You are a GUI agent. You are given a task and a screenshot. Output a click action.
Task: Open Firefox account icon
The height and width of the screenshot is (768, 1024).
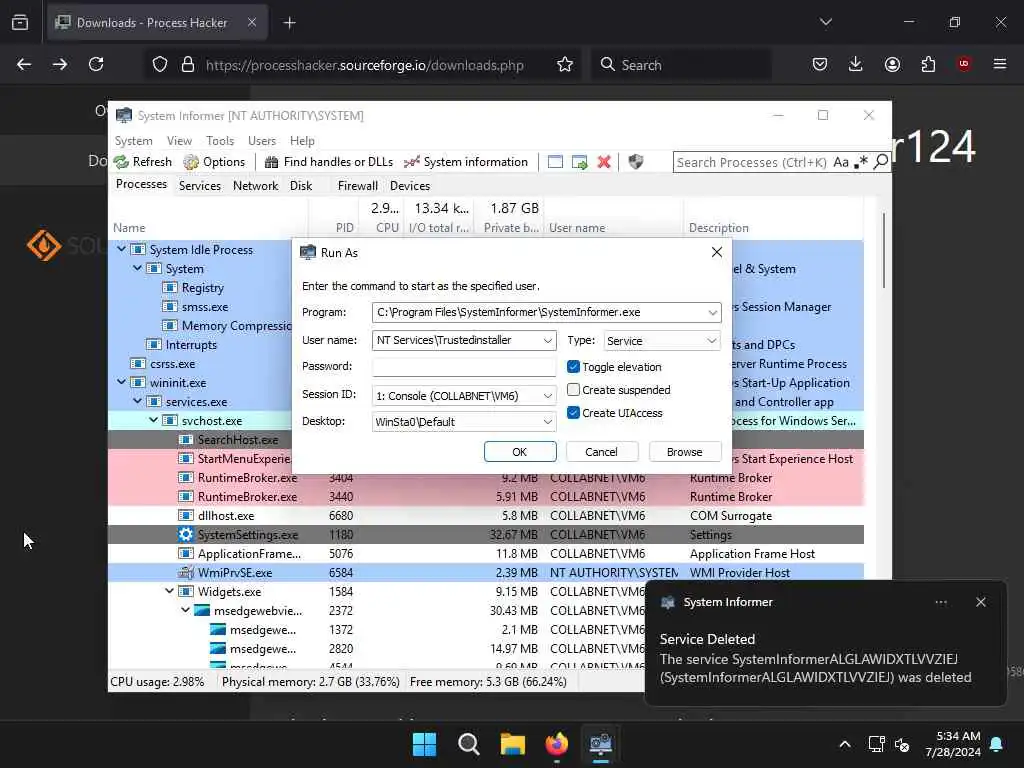tap(892, 64)
